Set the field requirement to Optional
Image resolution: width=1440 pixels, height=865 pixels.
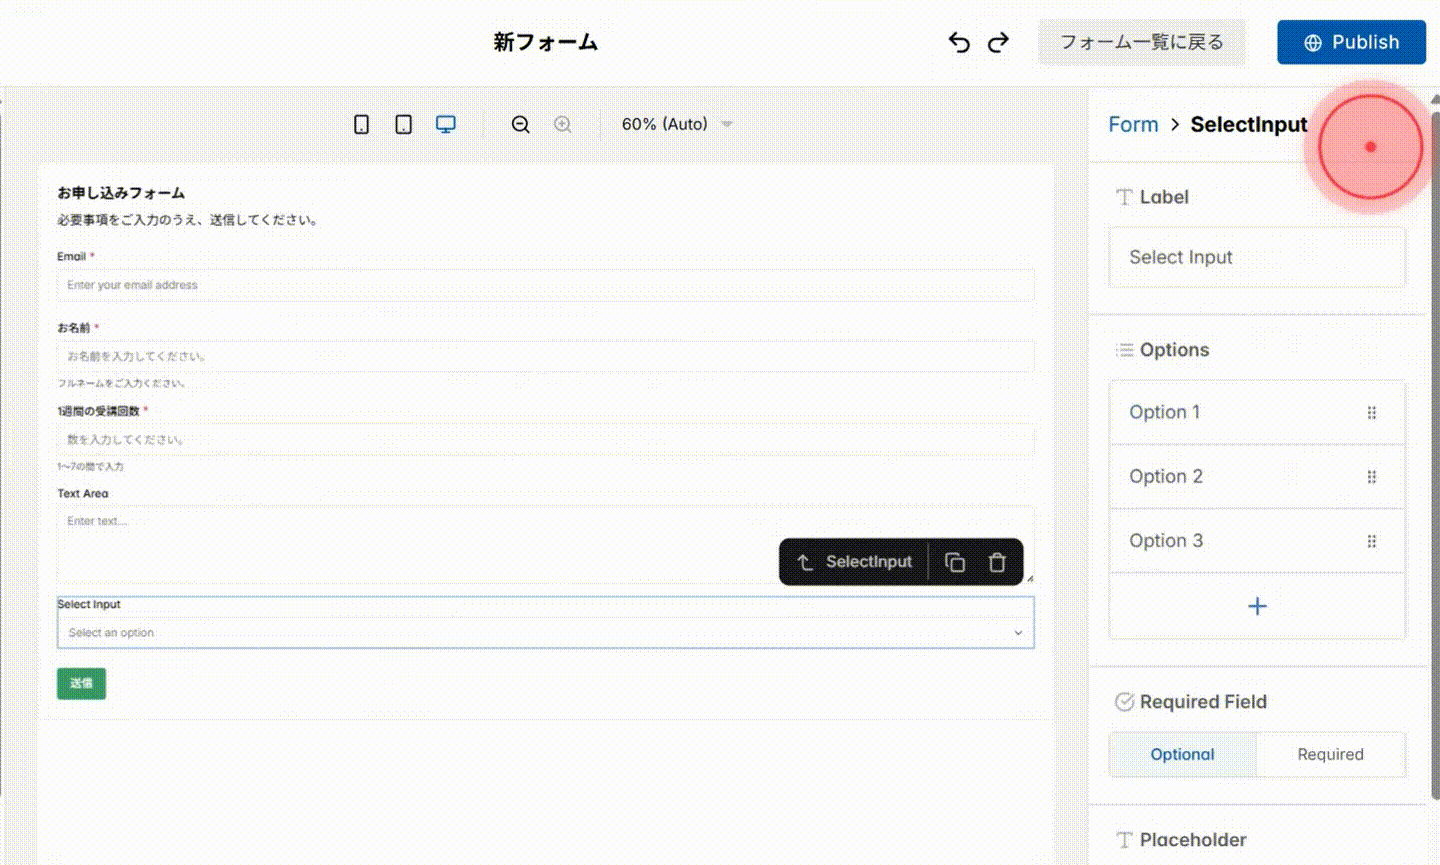(x=1182, y=754)
